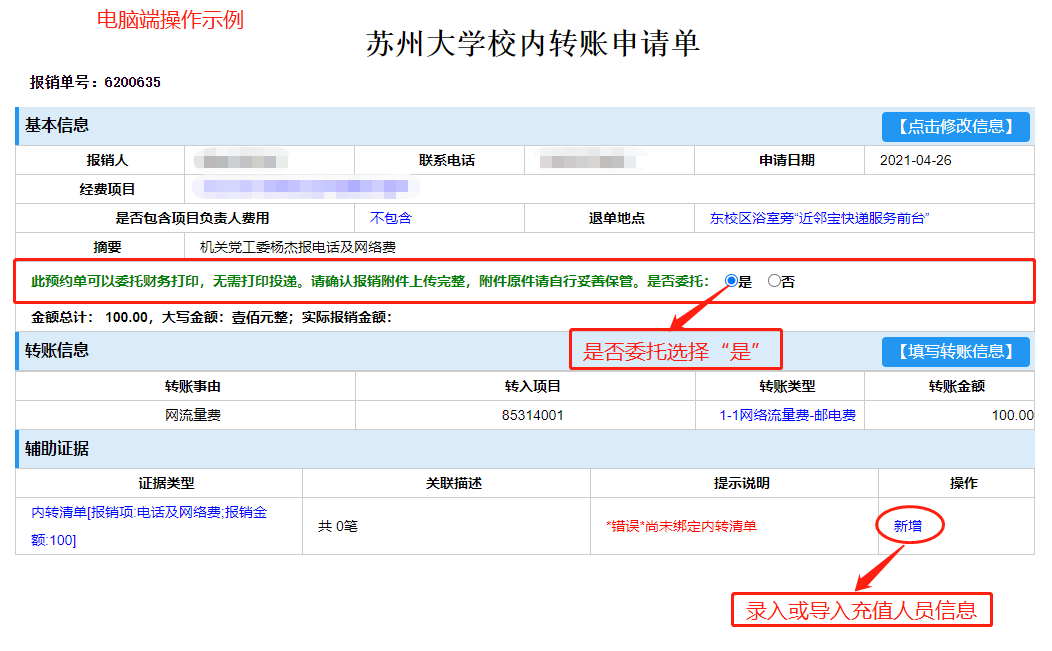Click the 网流量费 transfer reason cell

[193, 415]
